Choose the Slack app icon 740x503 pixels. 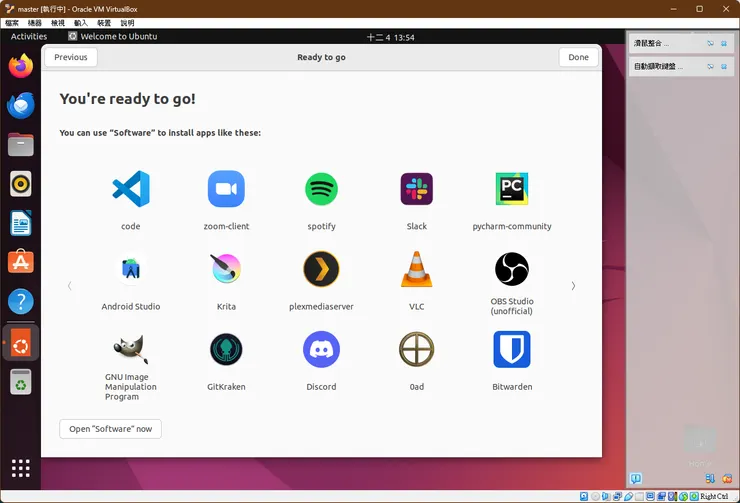click(417, 189)
